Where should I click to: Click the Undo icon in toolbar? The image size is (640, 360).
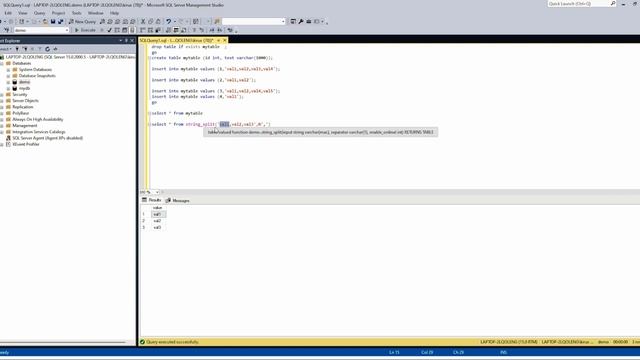point(168,21)
